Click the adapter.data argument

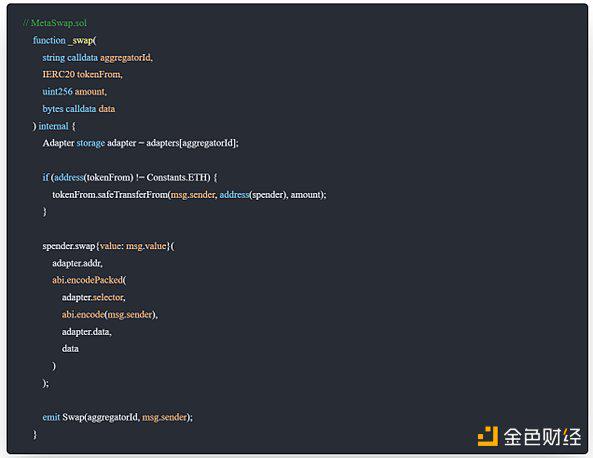coord(87,332)
